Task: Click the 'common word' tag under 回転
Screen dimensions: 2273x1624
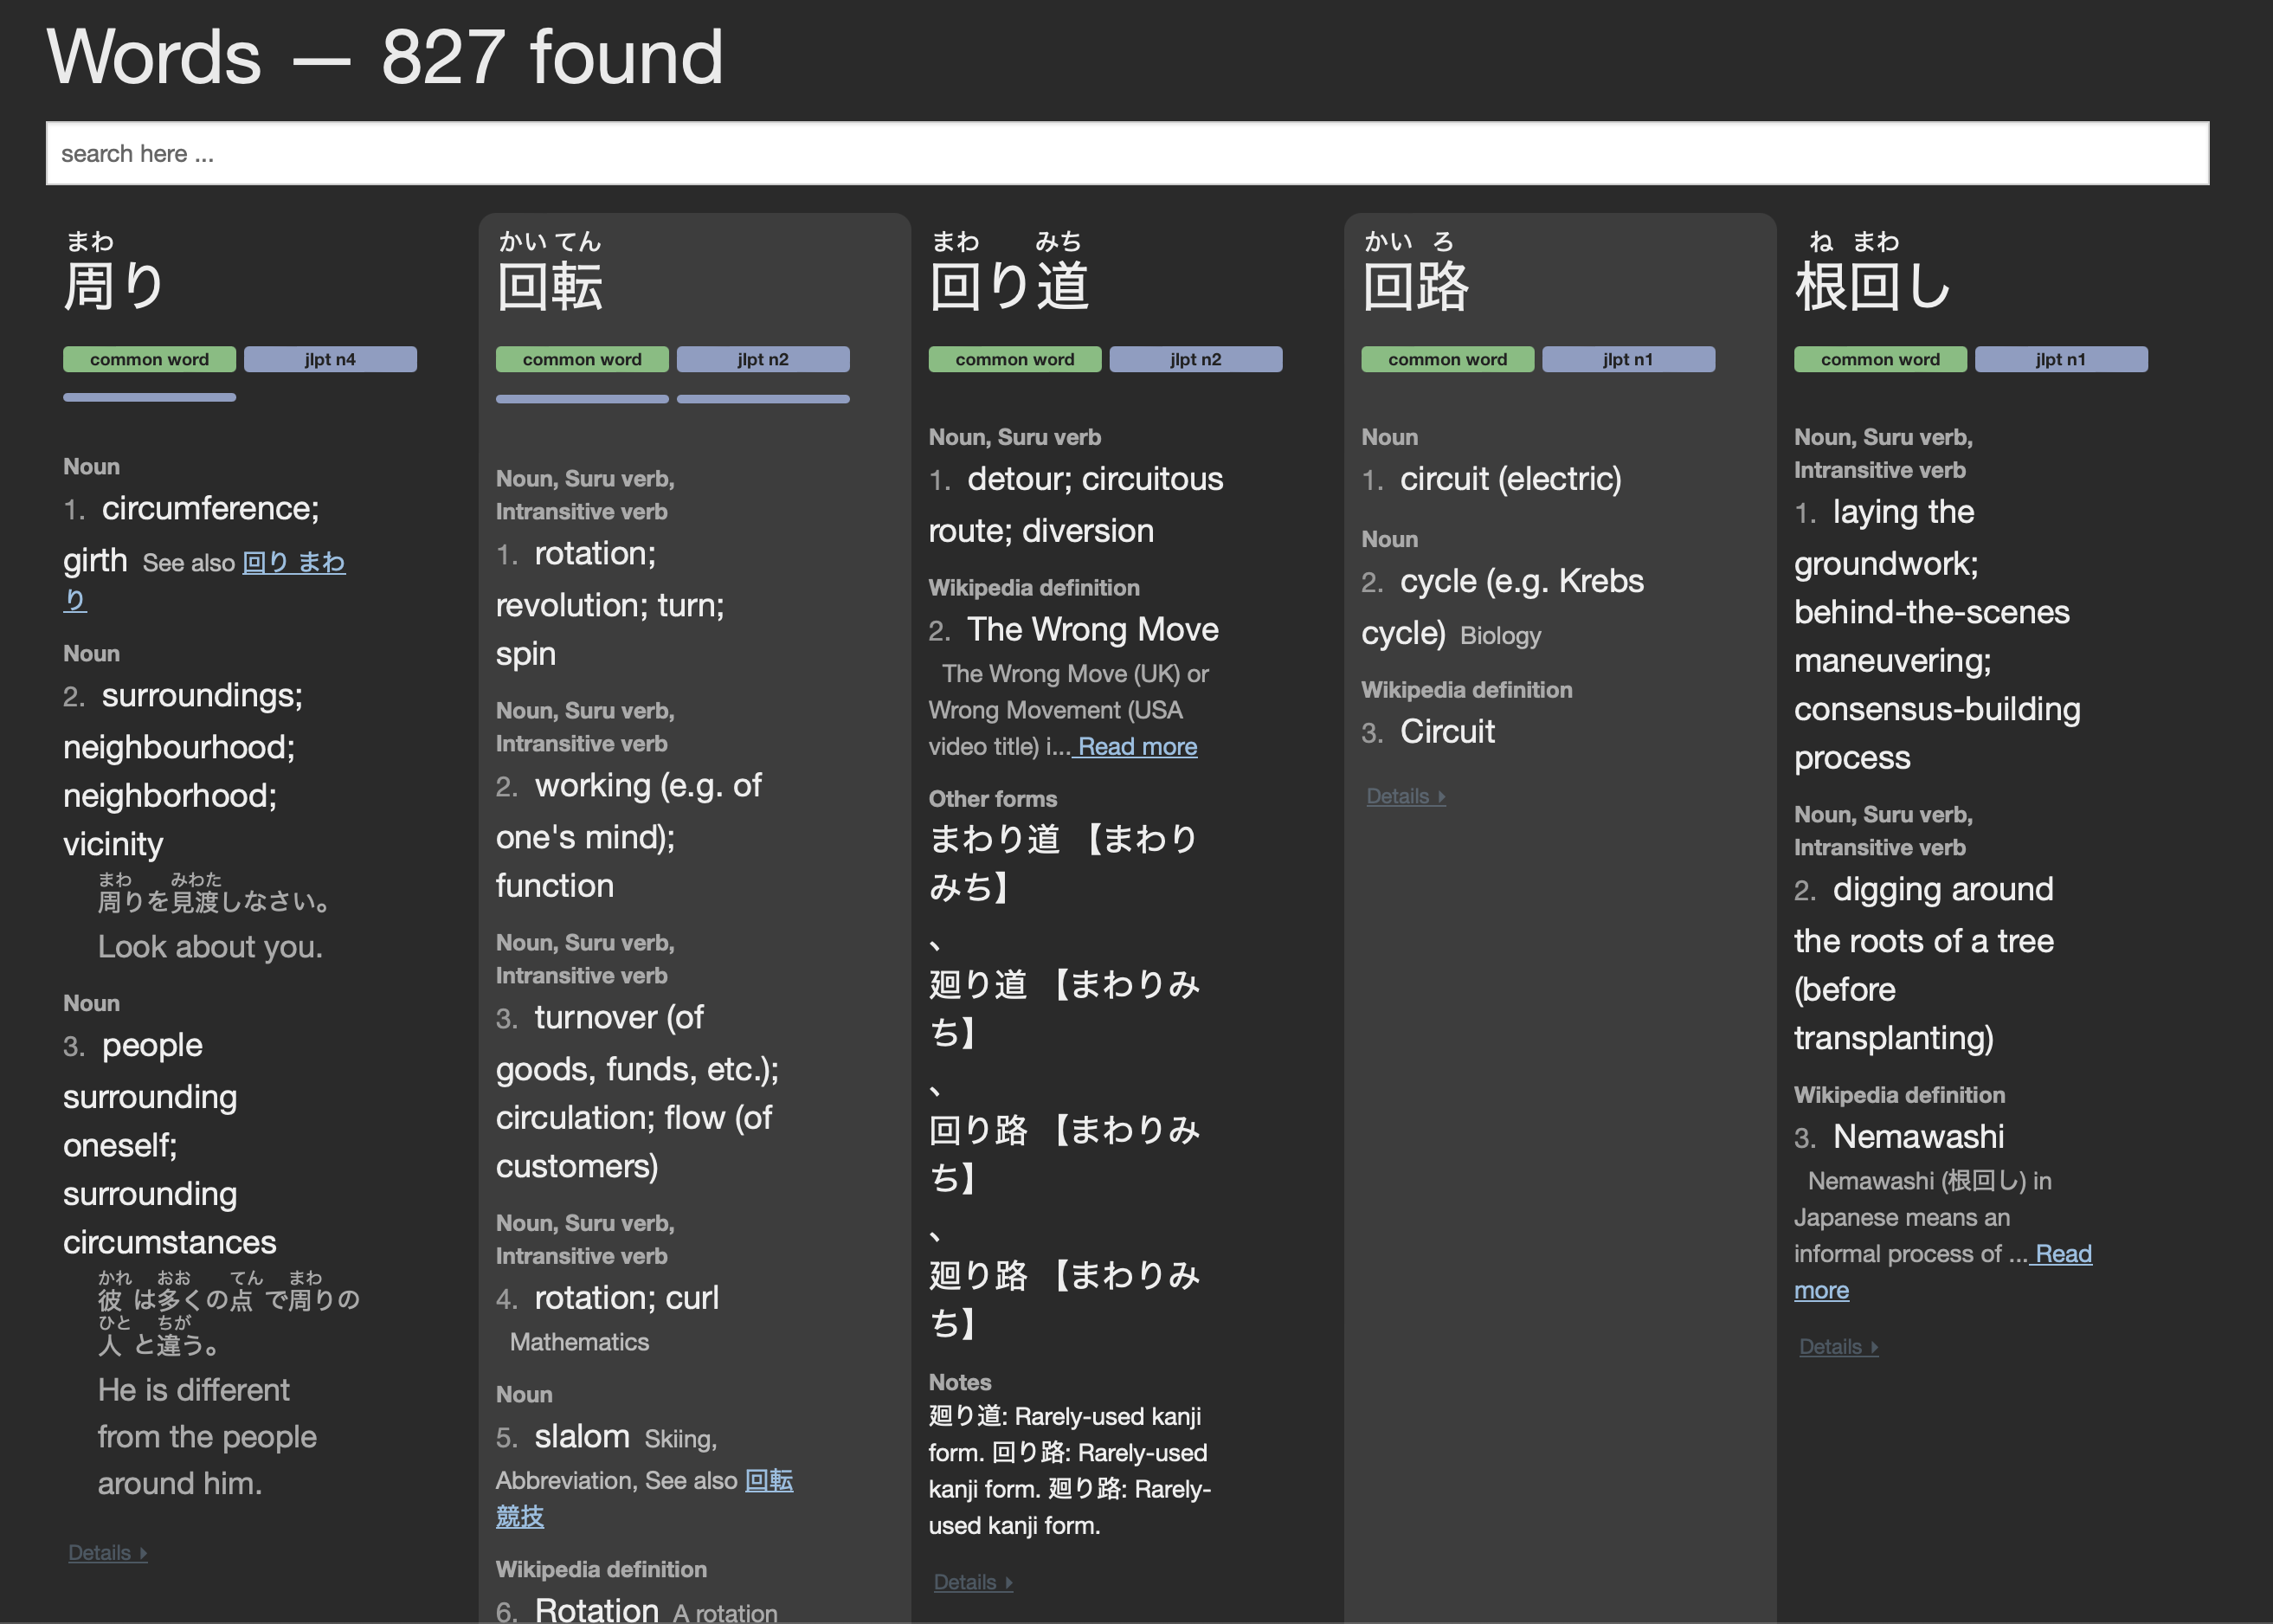Action: click(581, 359)
